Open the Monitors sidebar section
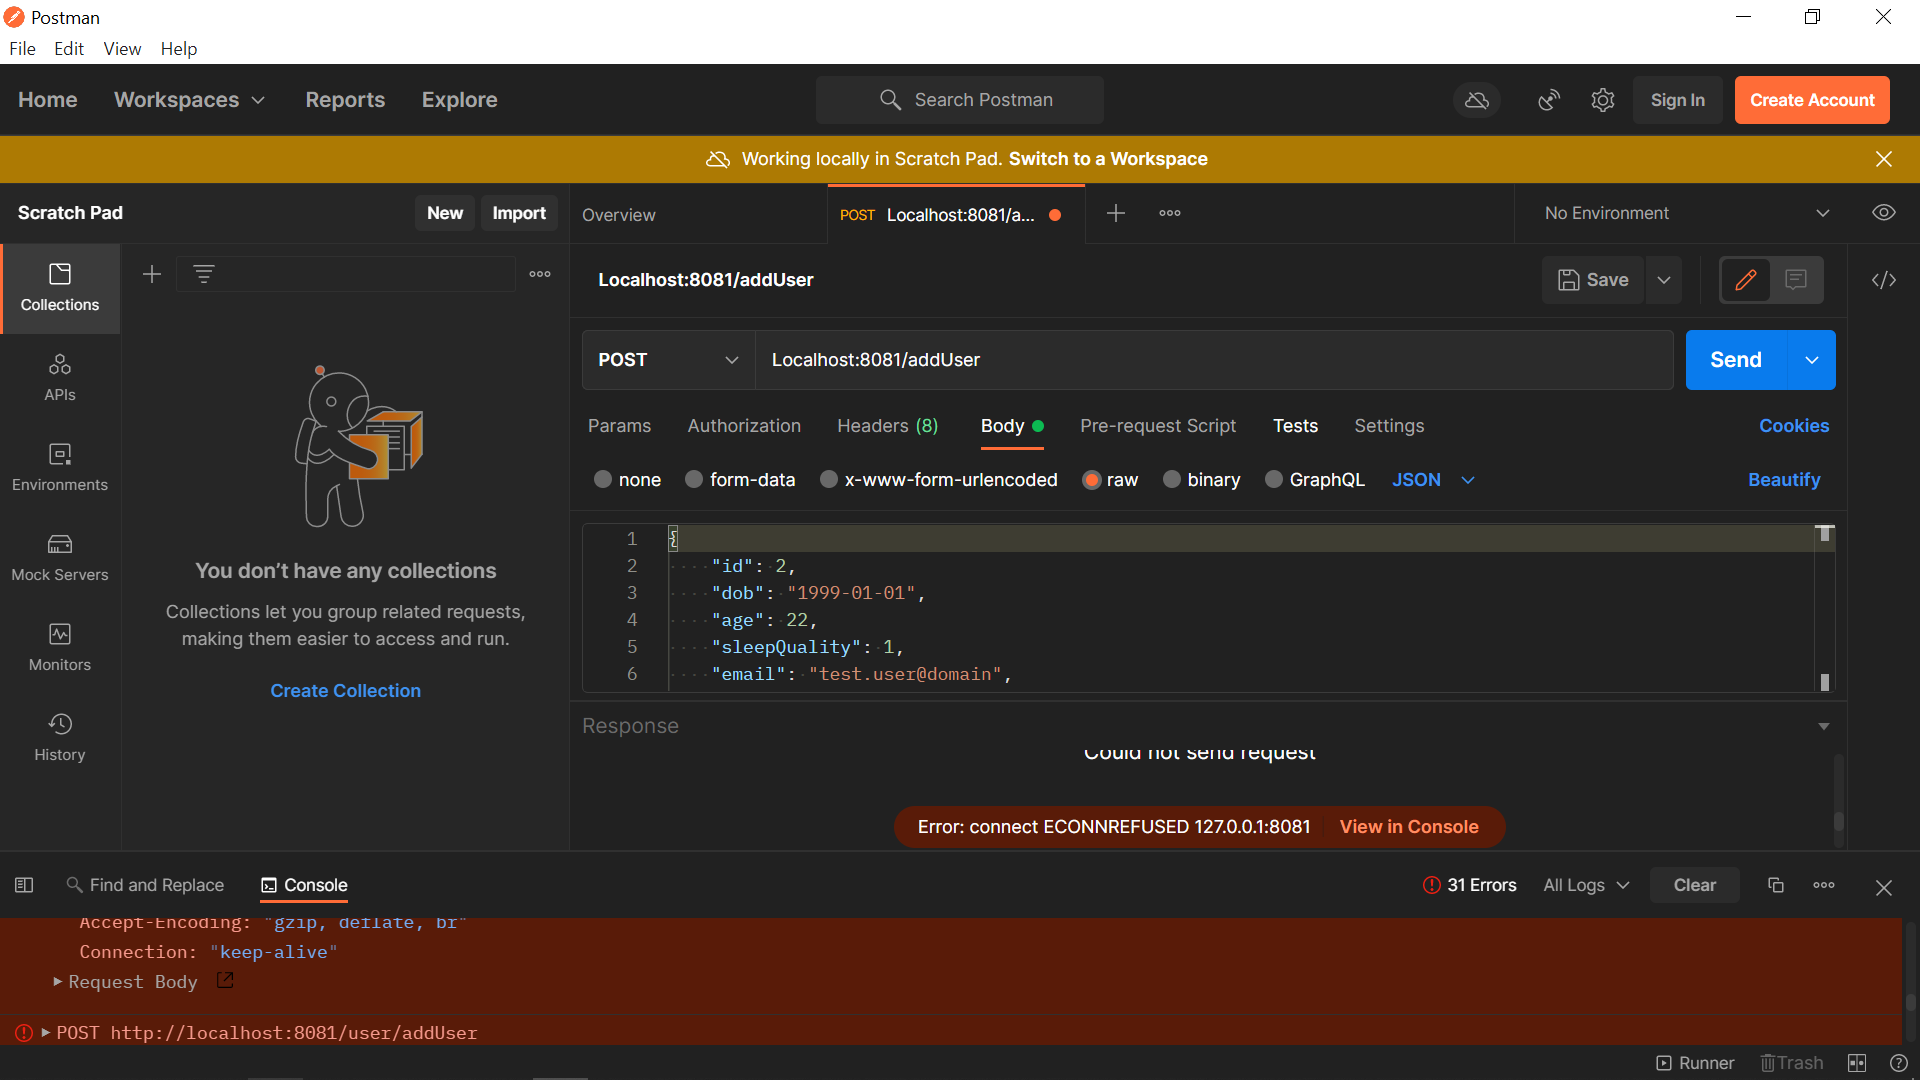This screenshot has width=1920, height=1080. (60, 648)
